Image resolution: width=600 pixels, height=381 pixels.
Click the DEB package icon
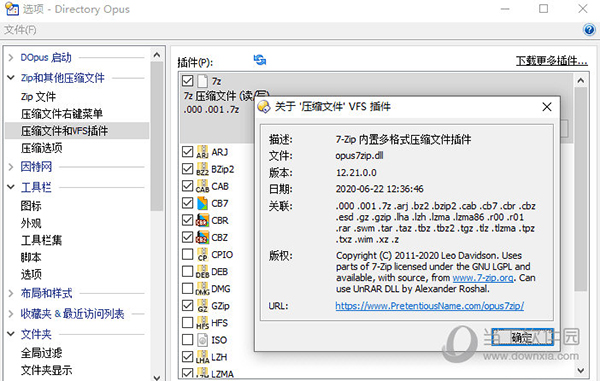[202, 272]
